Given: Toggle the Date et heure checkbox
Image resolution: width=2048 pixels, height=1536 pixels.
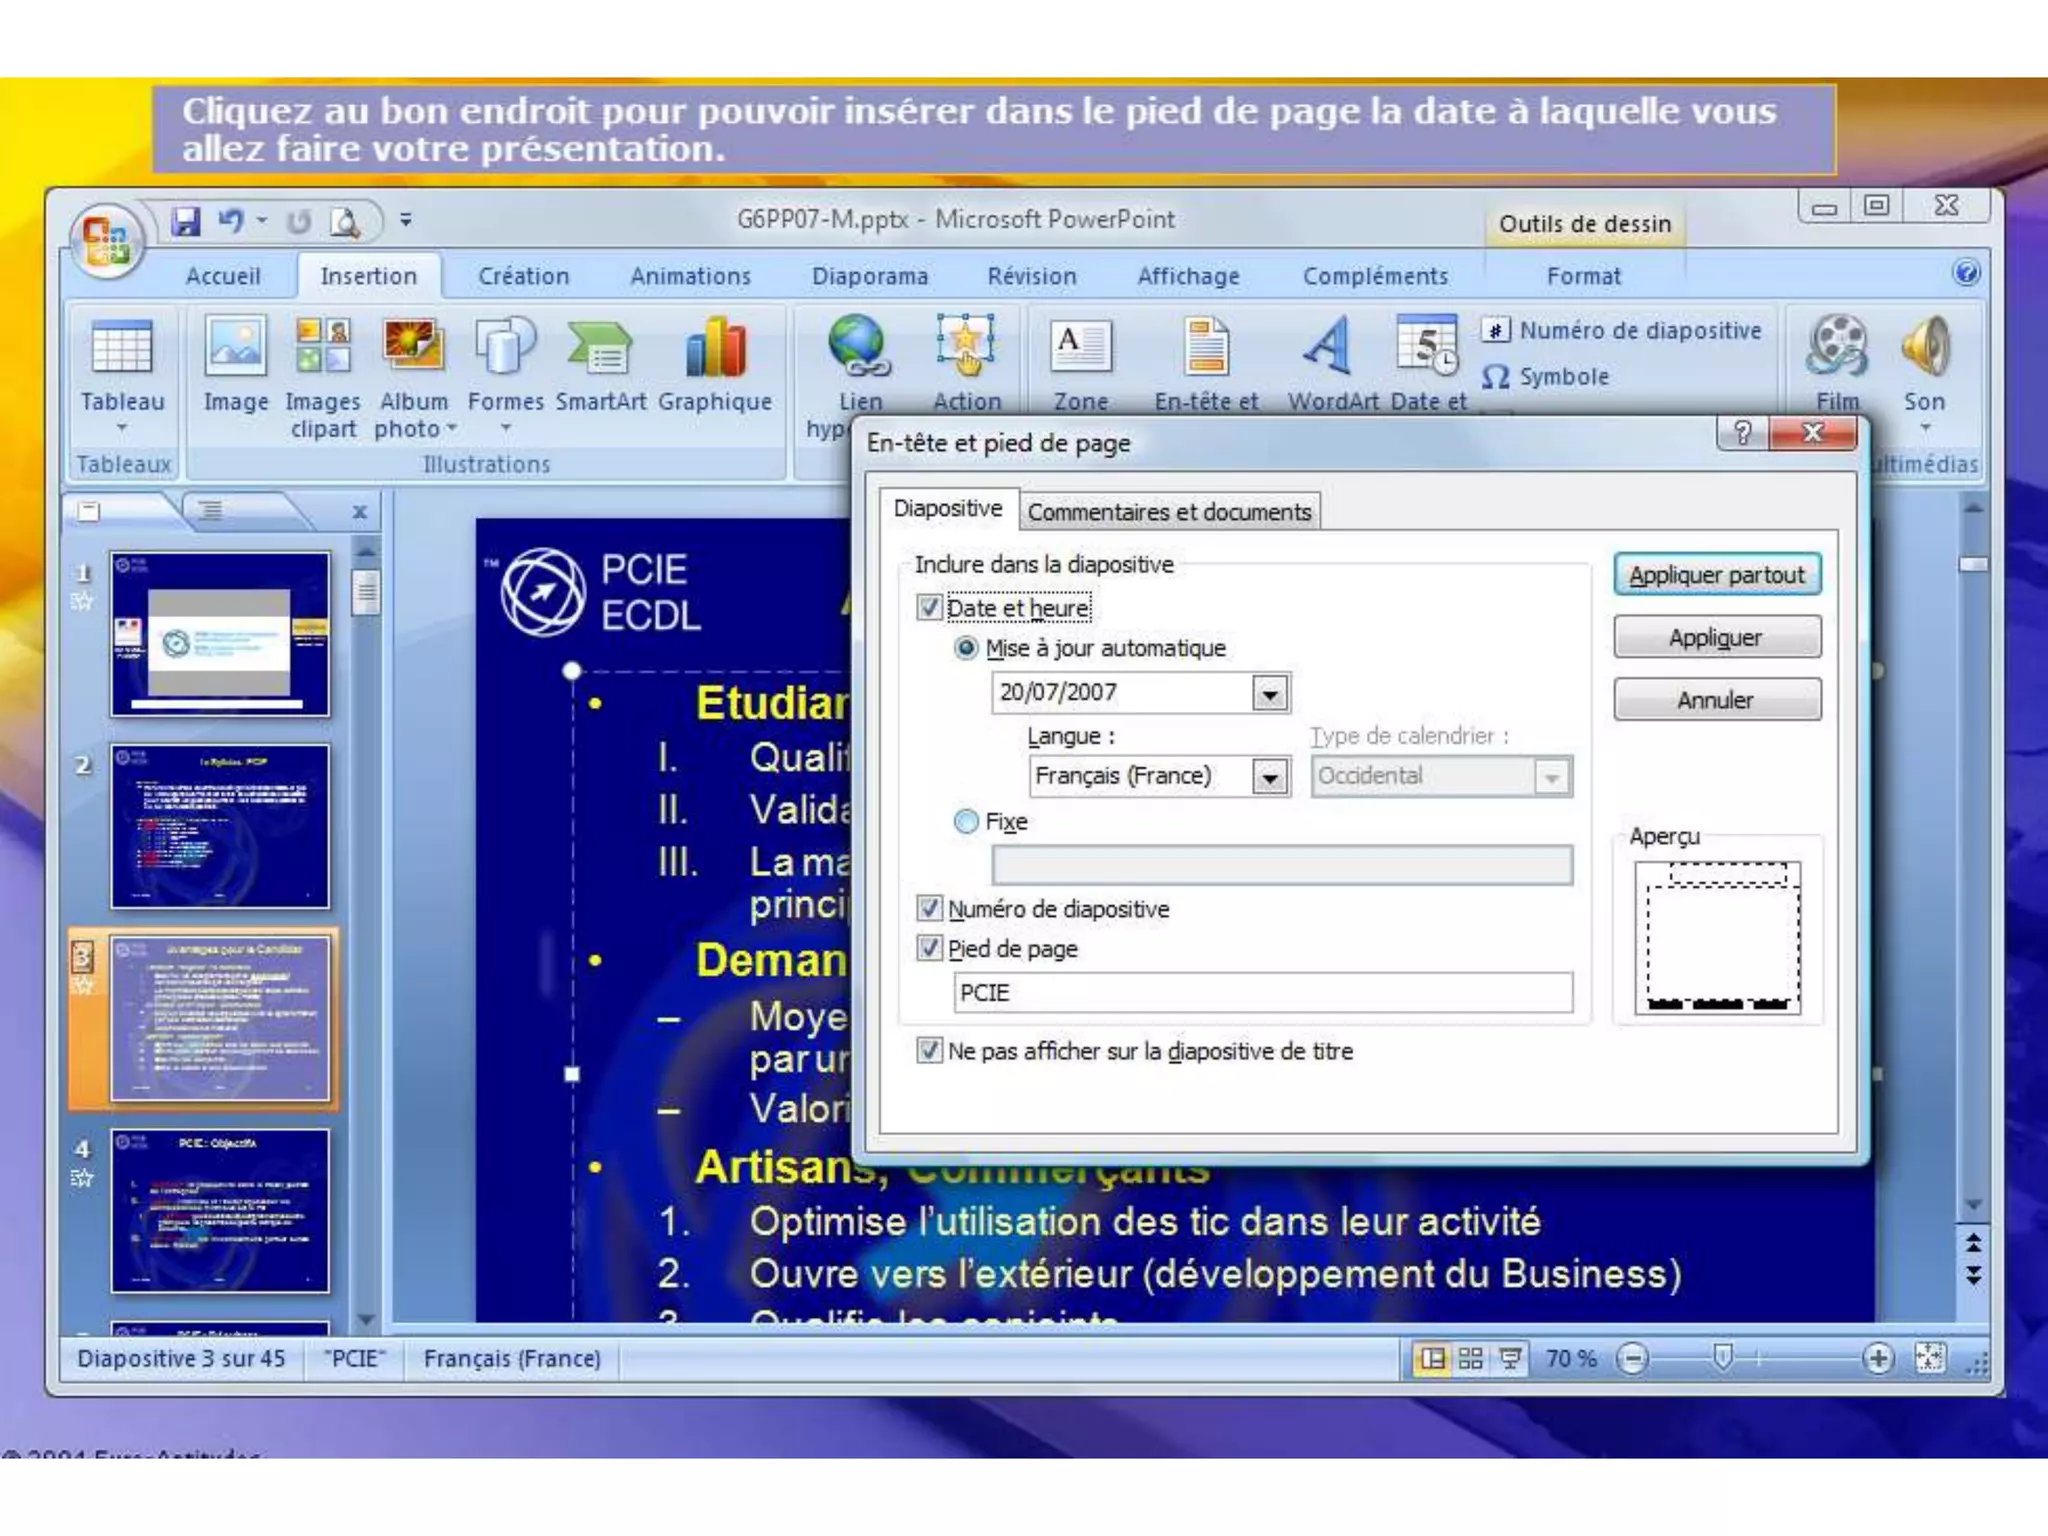Looking at the screenshot, I should point(929,607).
